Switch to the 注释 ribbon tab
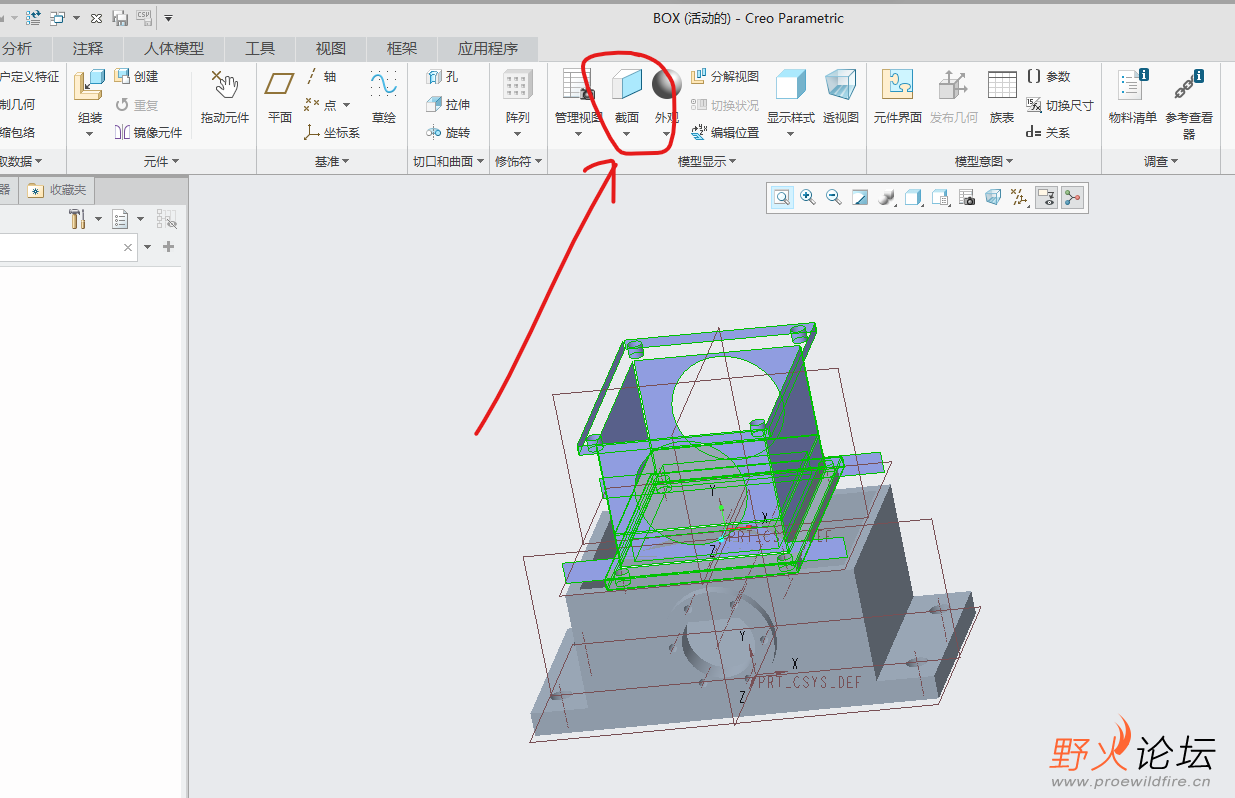Screen dimensions: 1235x798 pyautogui.click(x=88, y=48)
